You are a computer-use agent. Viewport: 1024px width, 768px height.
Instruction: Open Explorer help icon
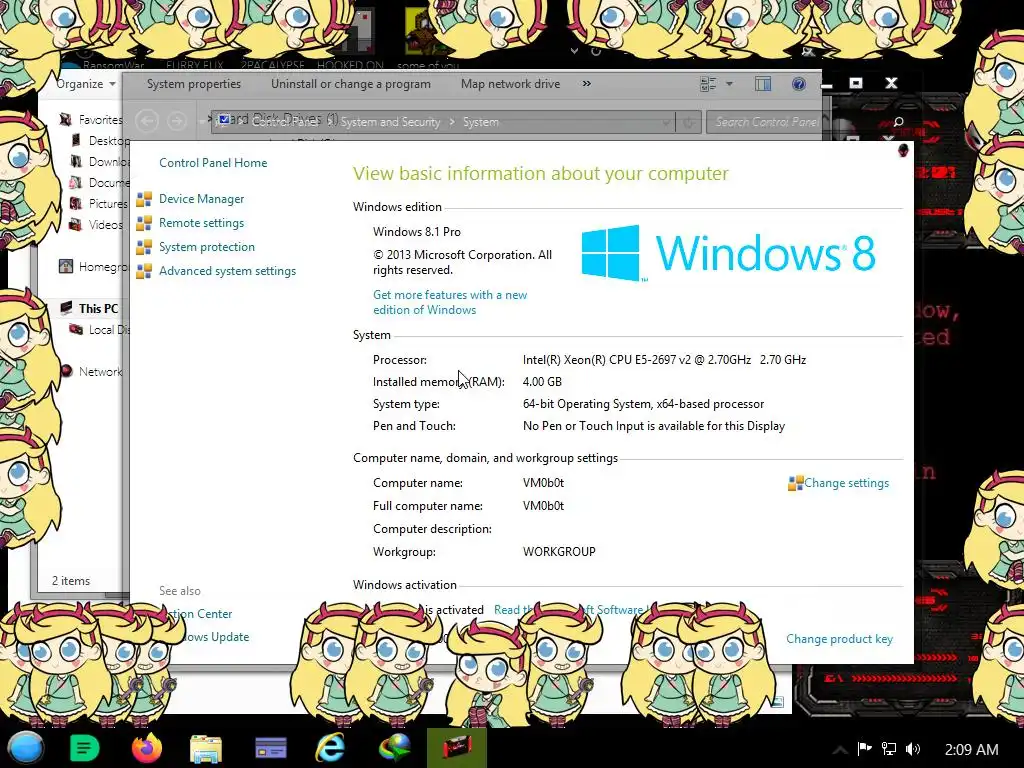(798, 84)
